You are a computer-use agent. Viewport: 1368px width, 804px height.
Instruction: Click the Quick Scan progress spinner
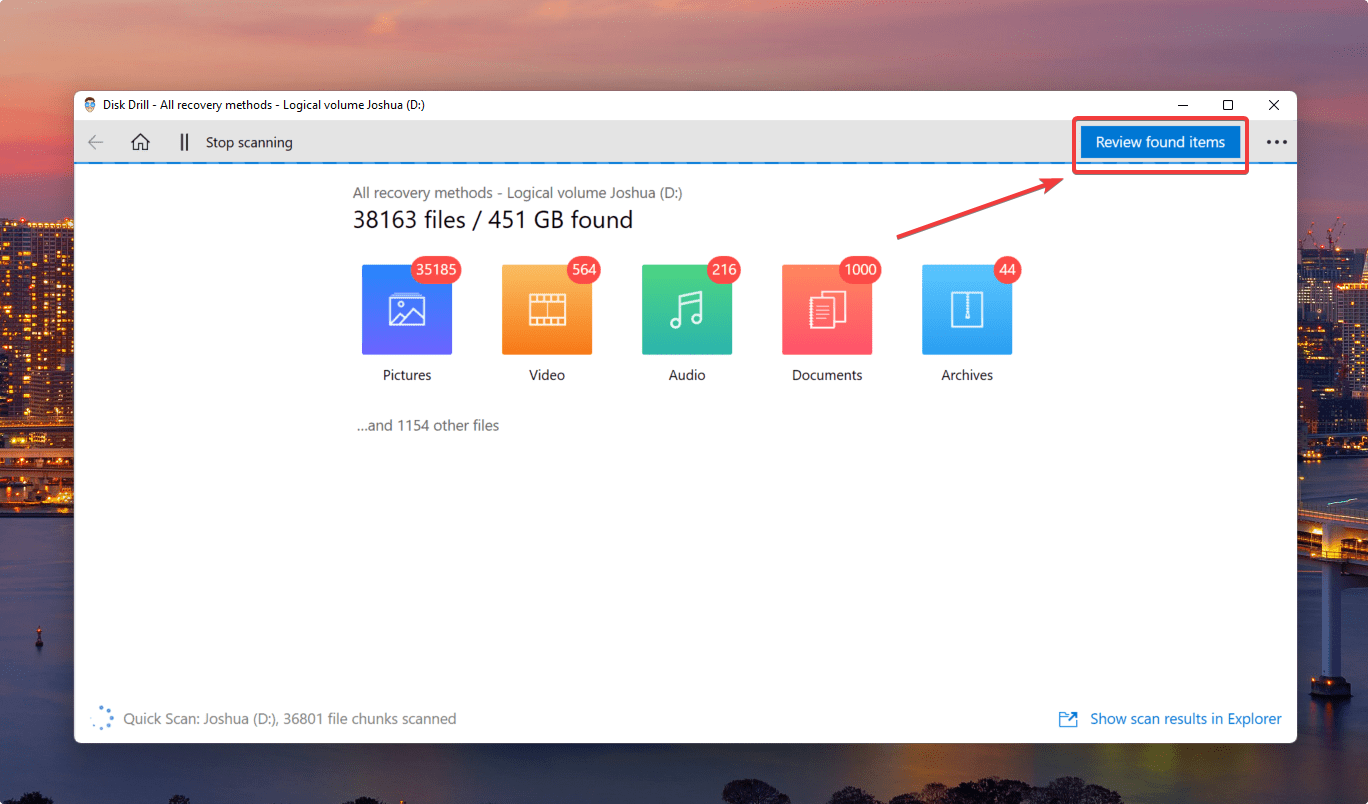102,718
